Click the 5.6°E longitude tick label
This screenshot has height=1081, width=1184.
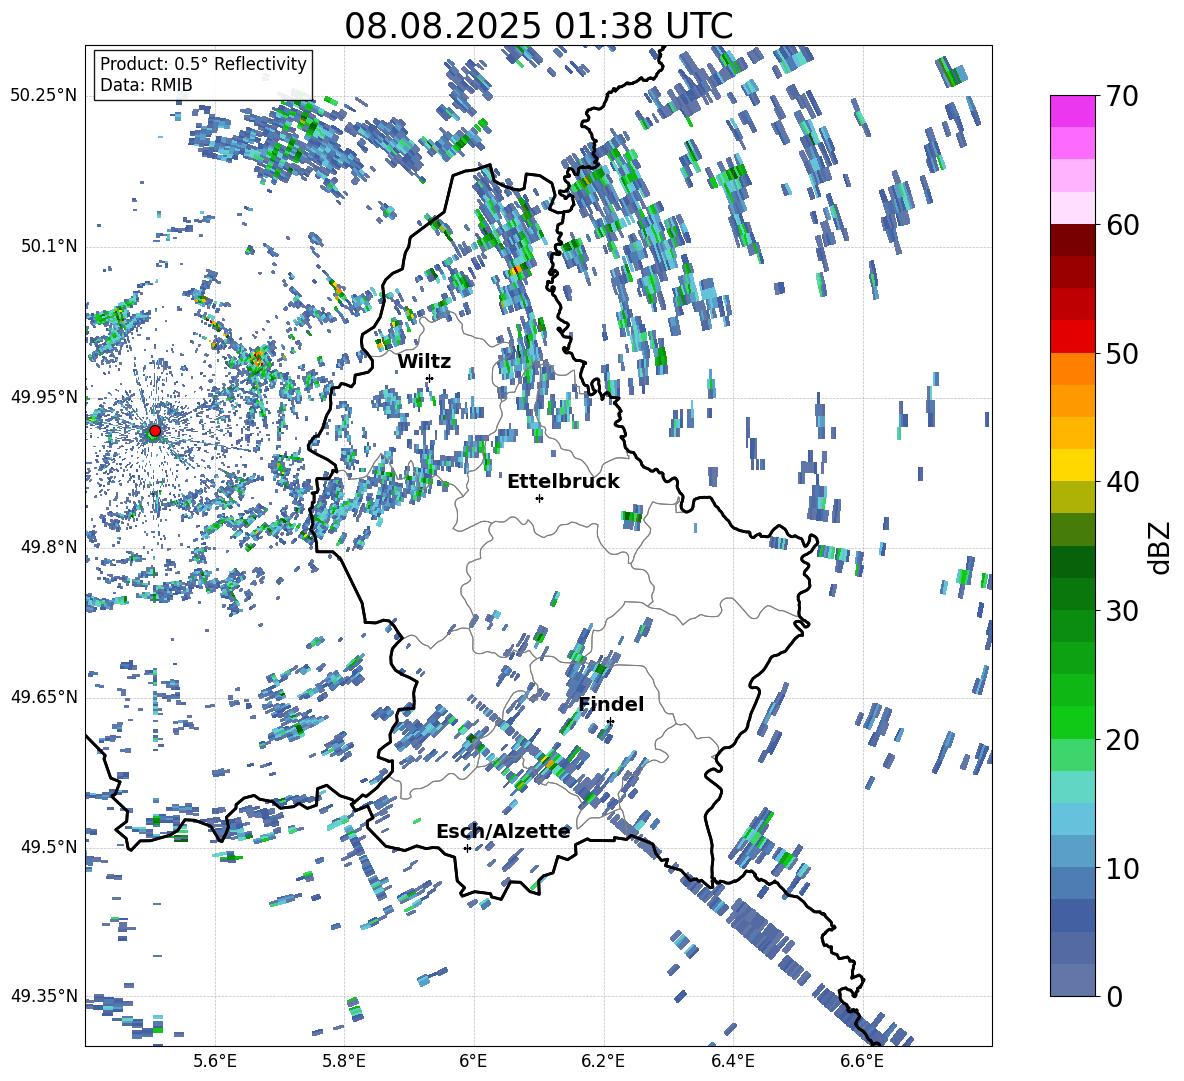coord(215,1061)
